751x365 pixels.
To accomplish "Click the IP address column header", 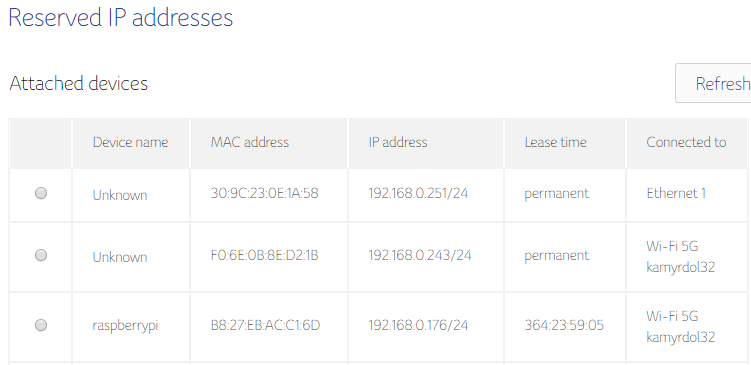I will [398, 142].
